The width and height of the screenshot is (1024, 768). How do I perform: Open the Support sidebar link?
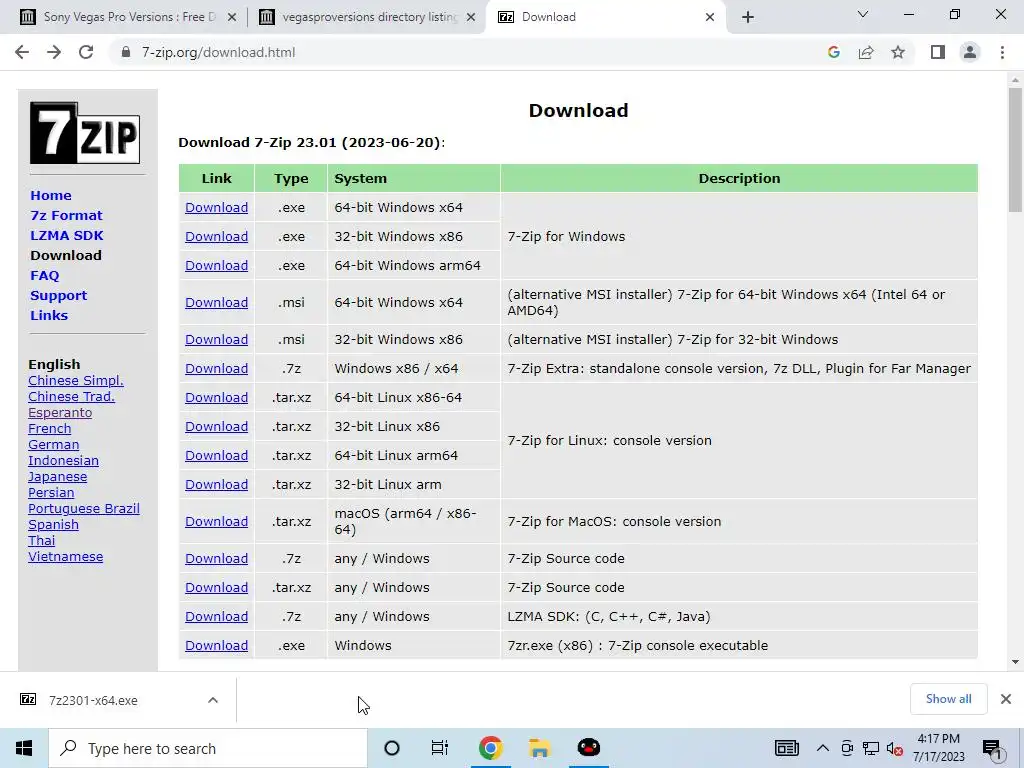[x=58, y=295]
